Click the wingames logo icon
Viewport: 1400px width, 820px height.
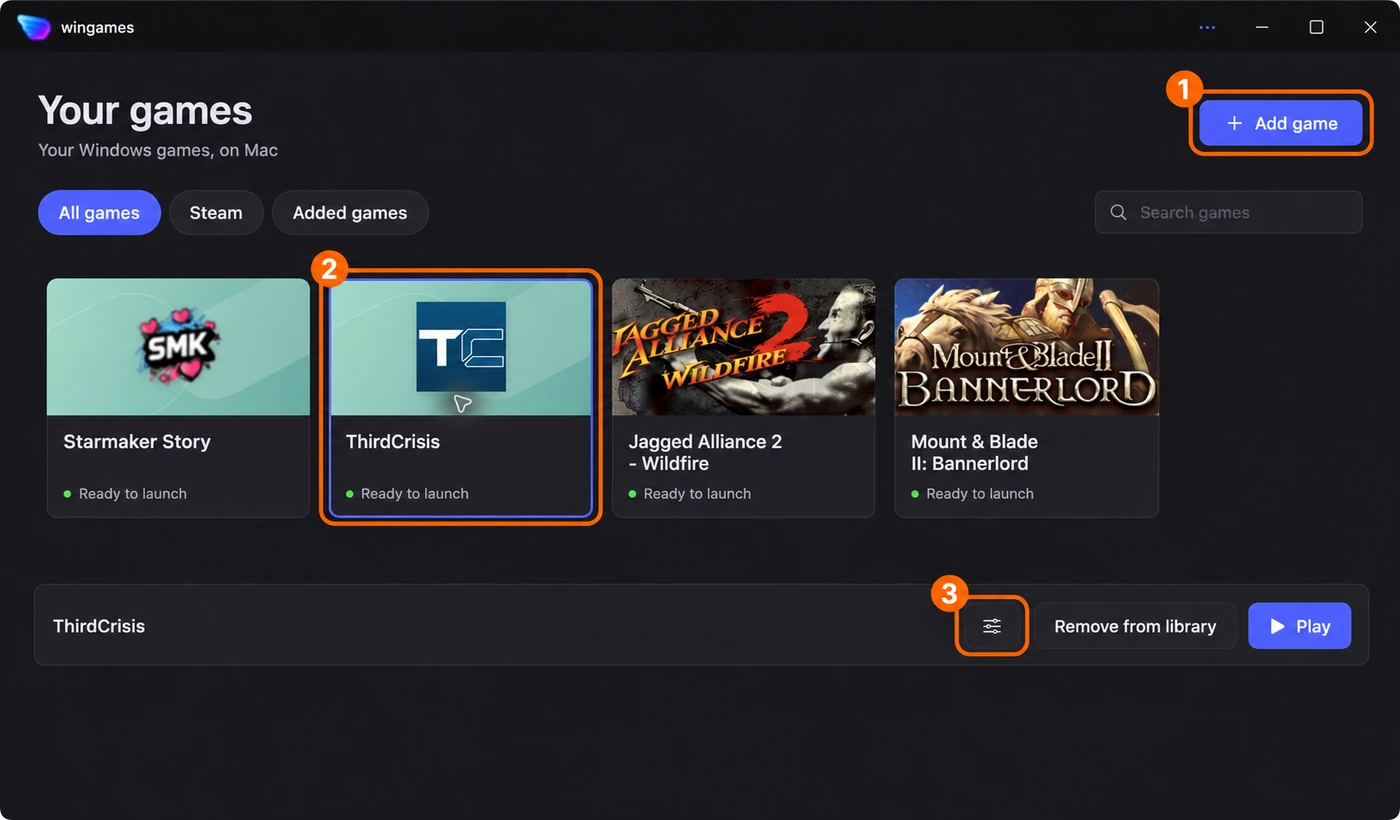point(34,27)
